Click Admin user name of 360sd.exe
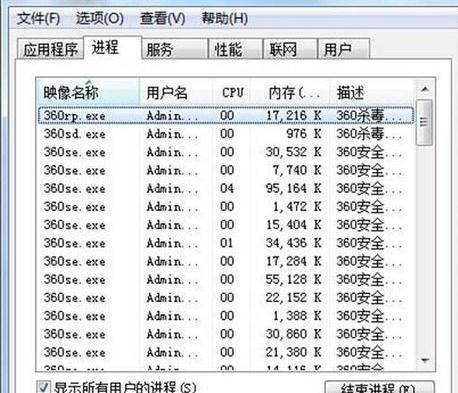Image resolution: width=458 pixels, height=393 pixels. (x=172, y=134)
